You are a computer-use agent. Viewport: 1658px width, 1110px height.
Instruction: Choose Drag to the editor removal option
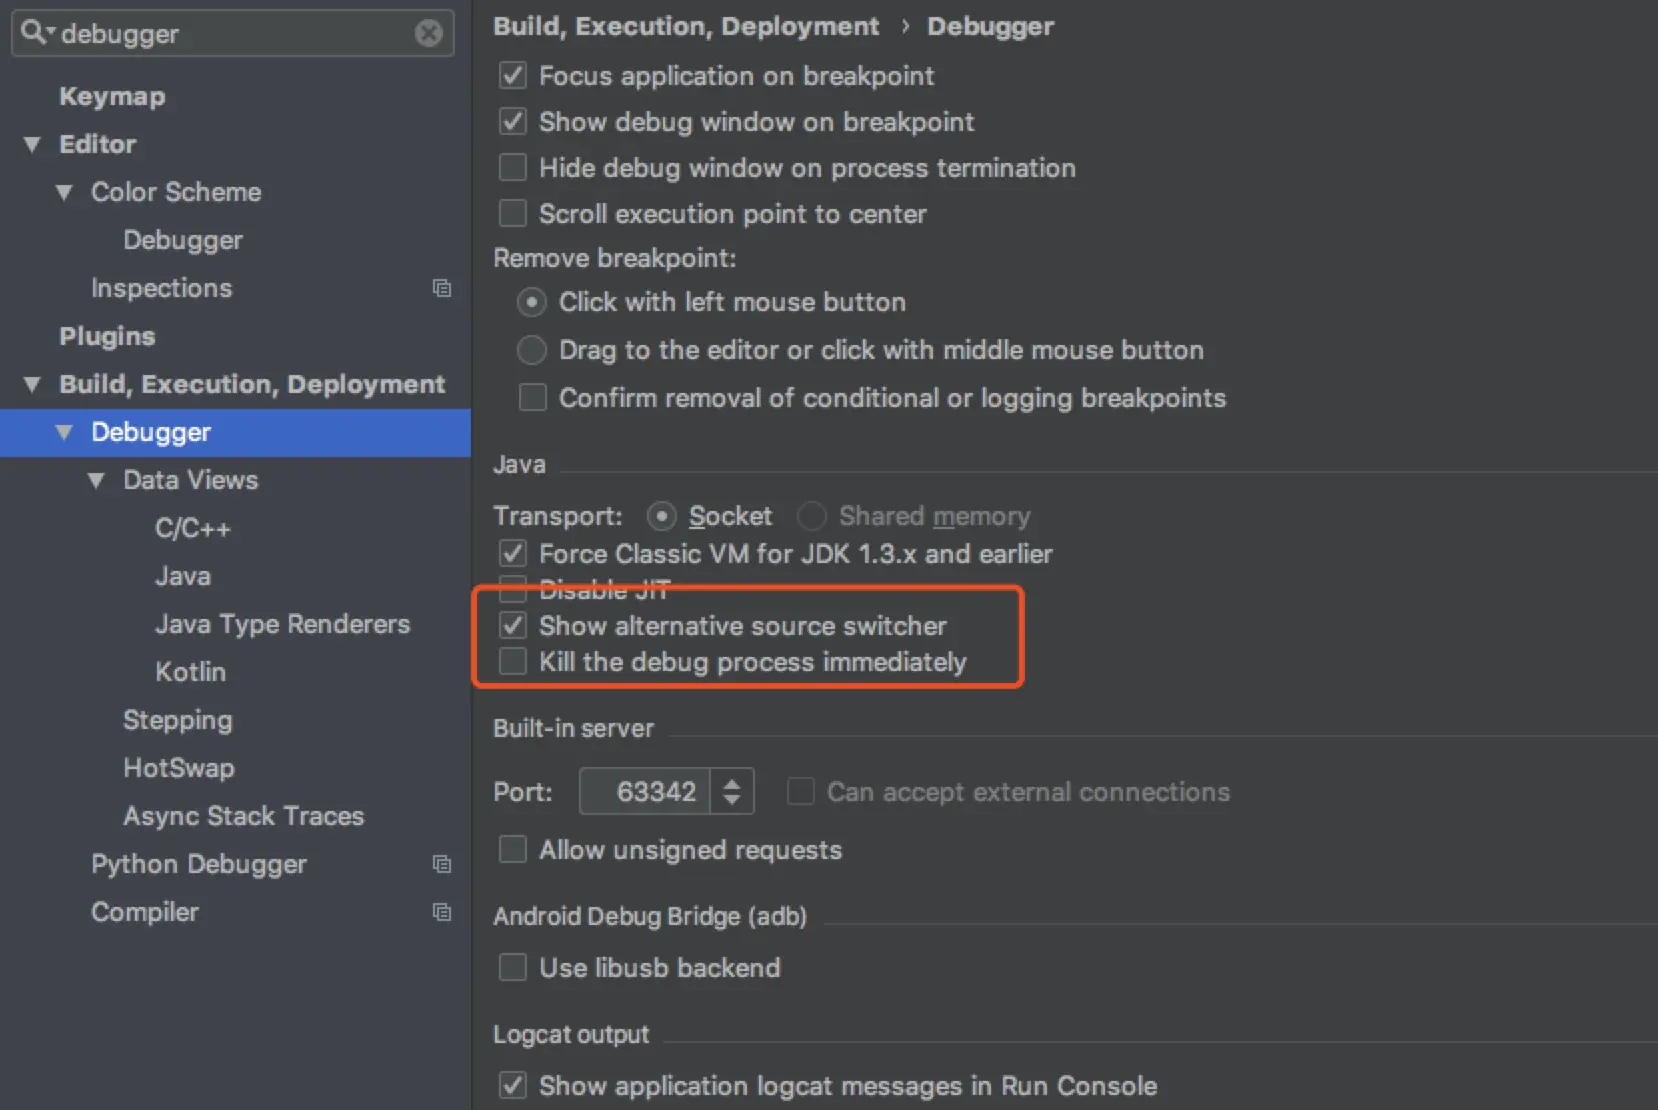[531, 350]
